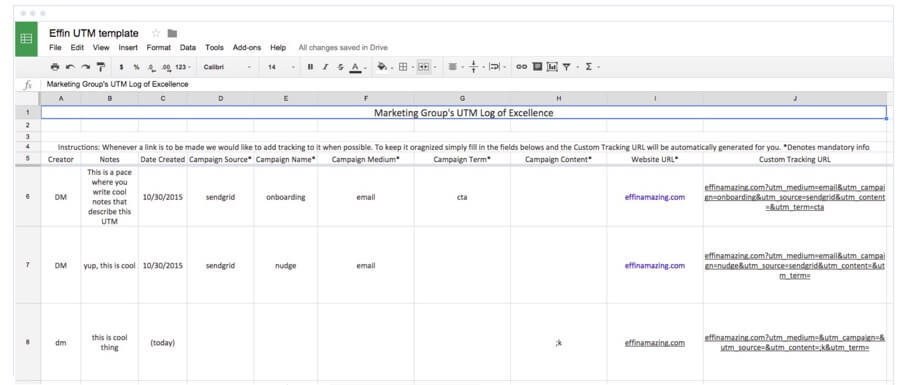Click the Merge cells button
This screenshot has width=901, height=385.
coord(423,67)
